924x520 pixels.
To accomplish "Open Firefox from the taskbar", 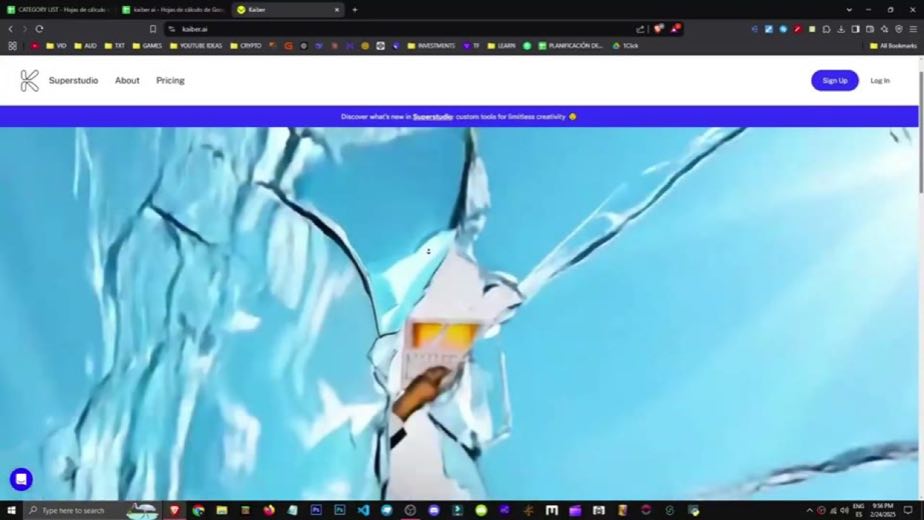I will click(x=269, y=510).
